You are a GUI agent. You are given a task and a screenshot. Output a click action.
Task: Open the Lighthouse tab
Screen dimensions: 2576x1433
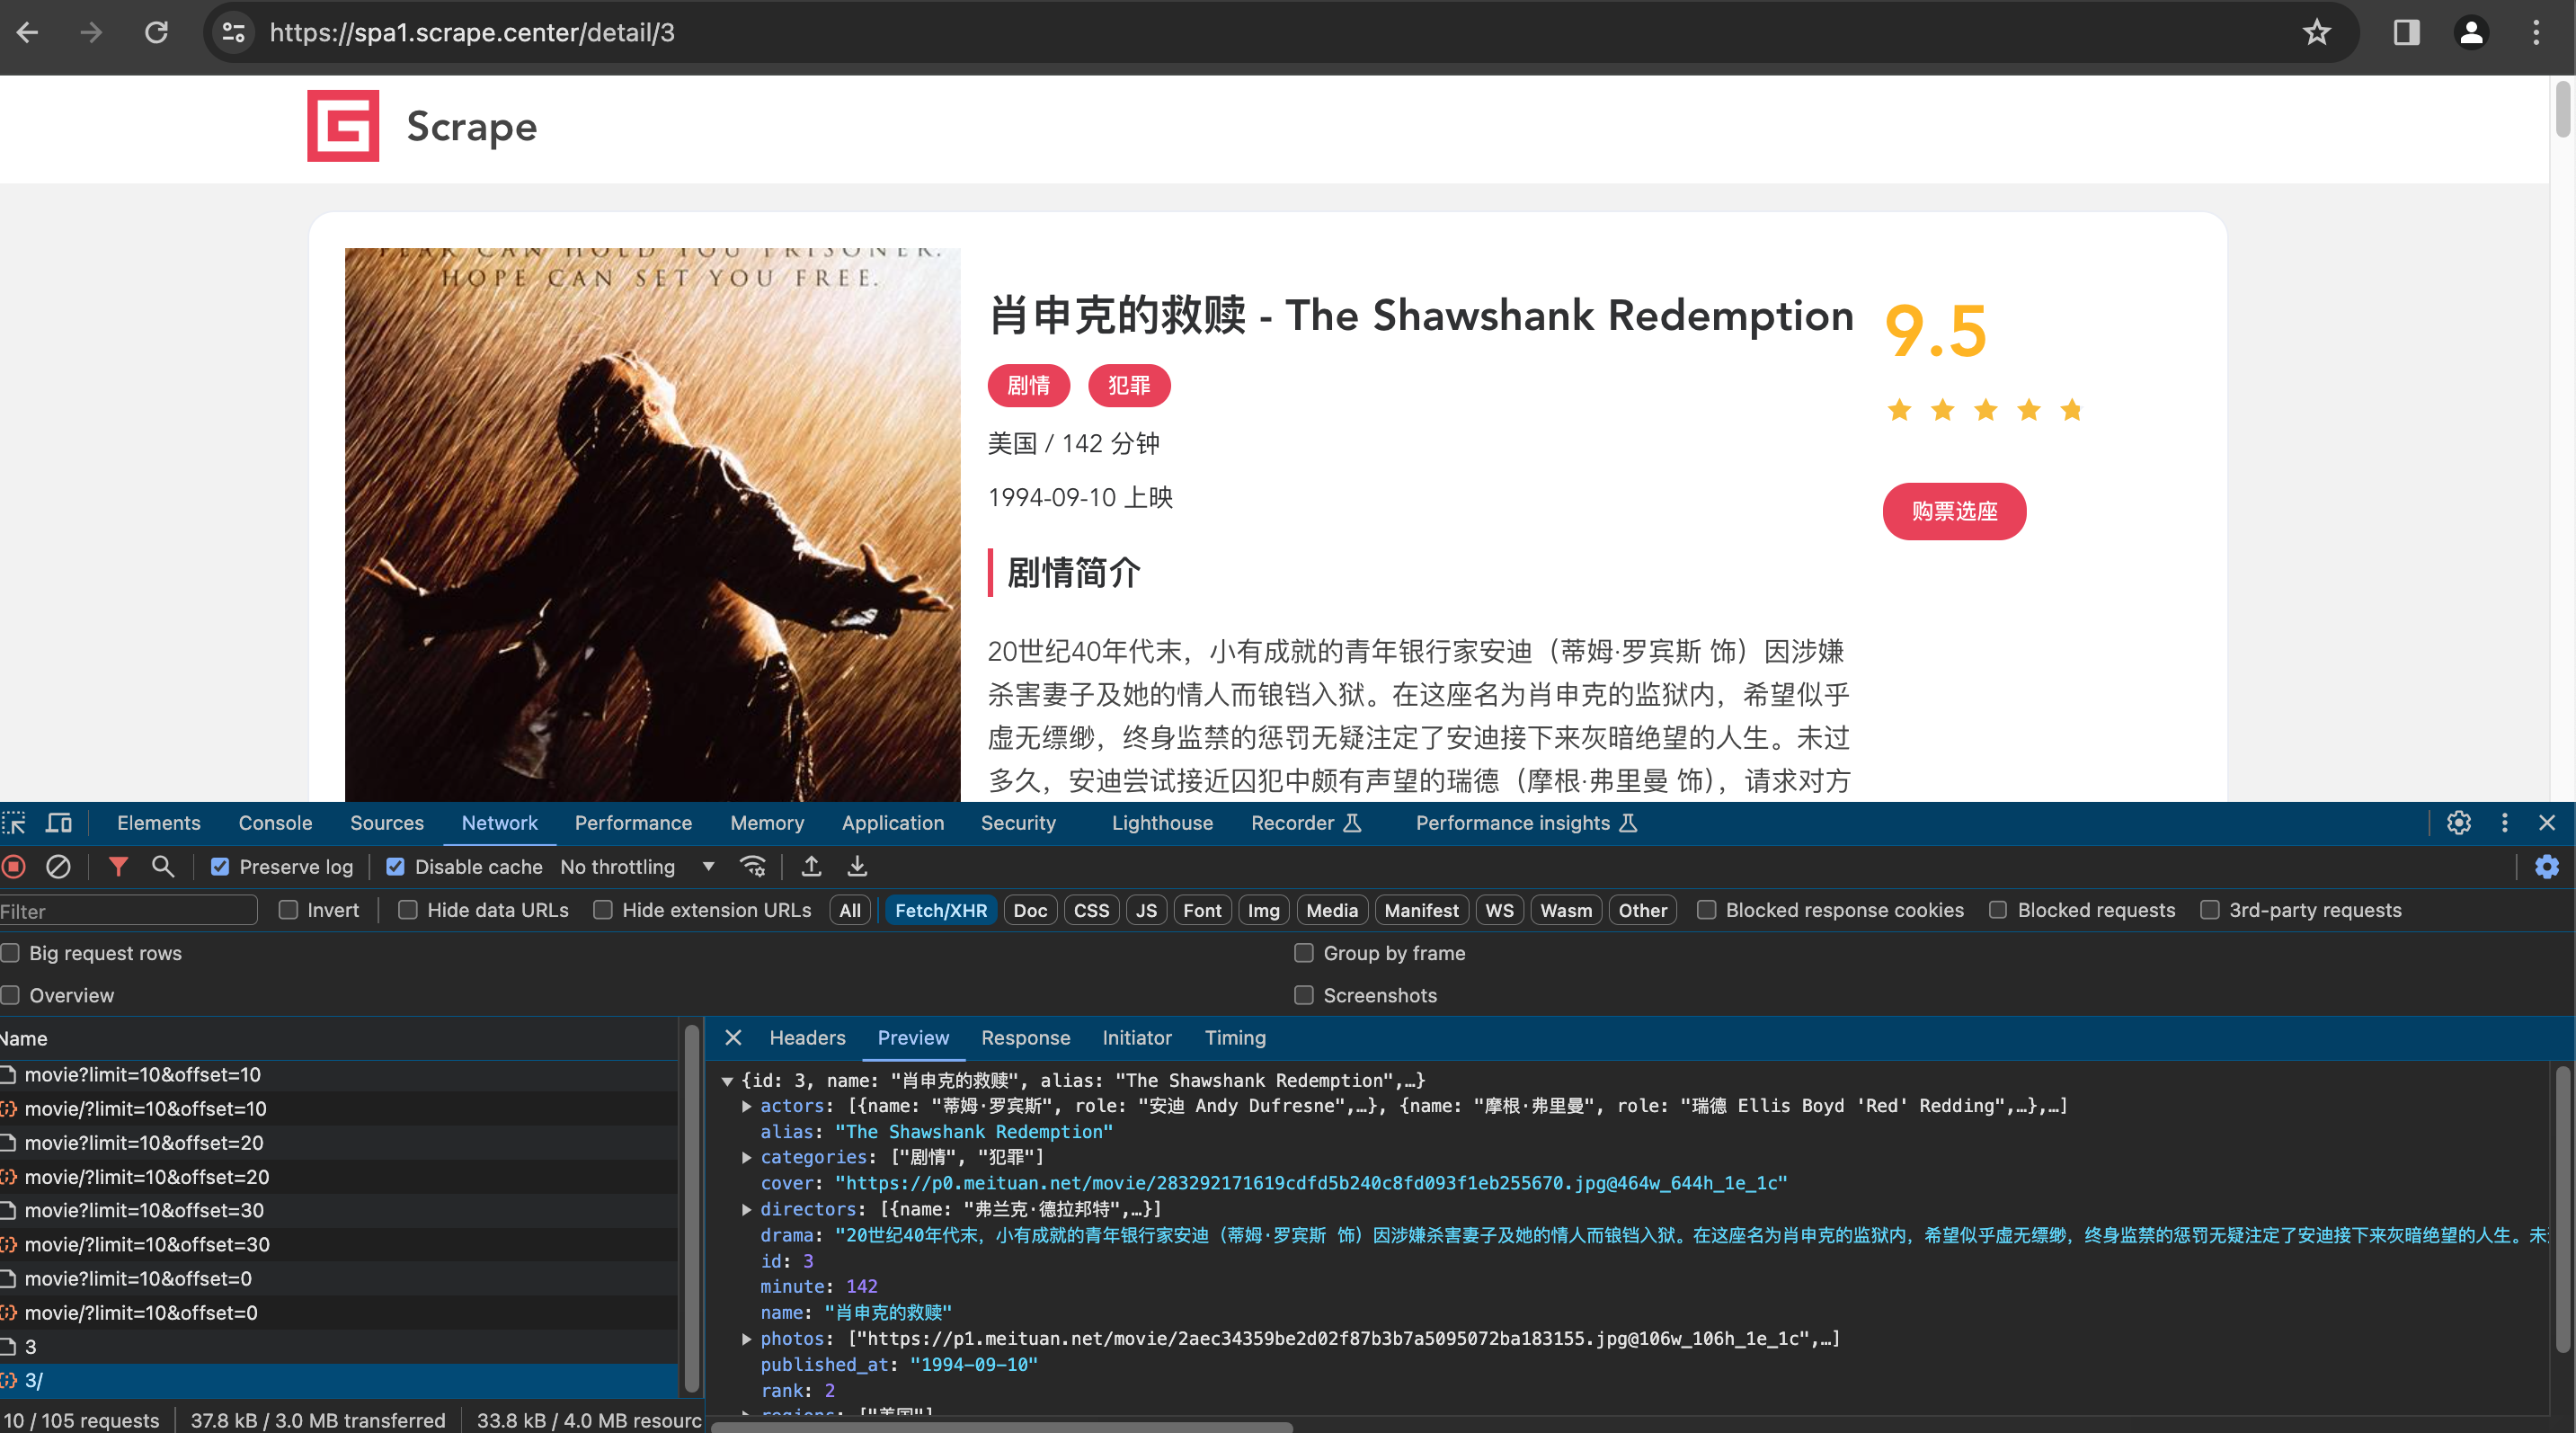coord(1162,823)
